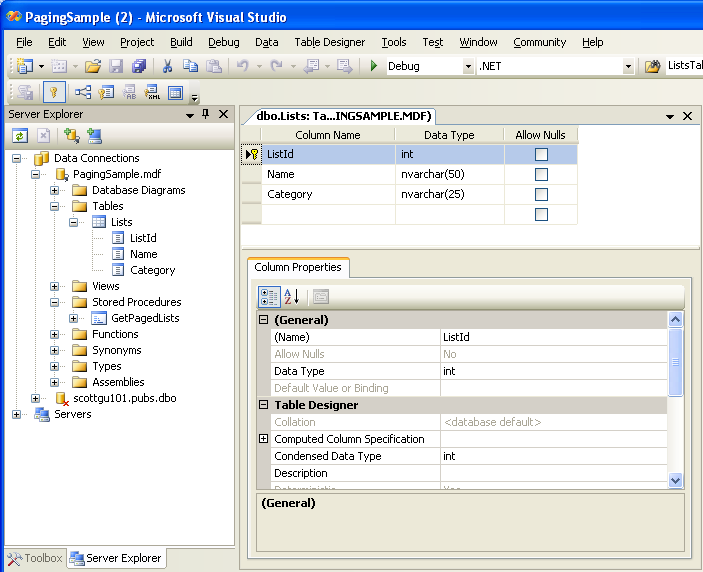Click the New Project toolbar icon

coord(25,66)
